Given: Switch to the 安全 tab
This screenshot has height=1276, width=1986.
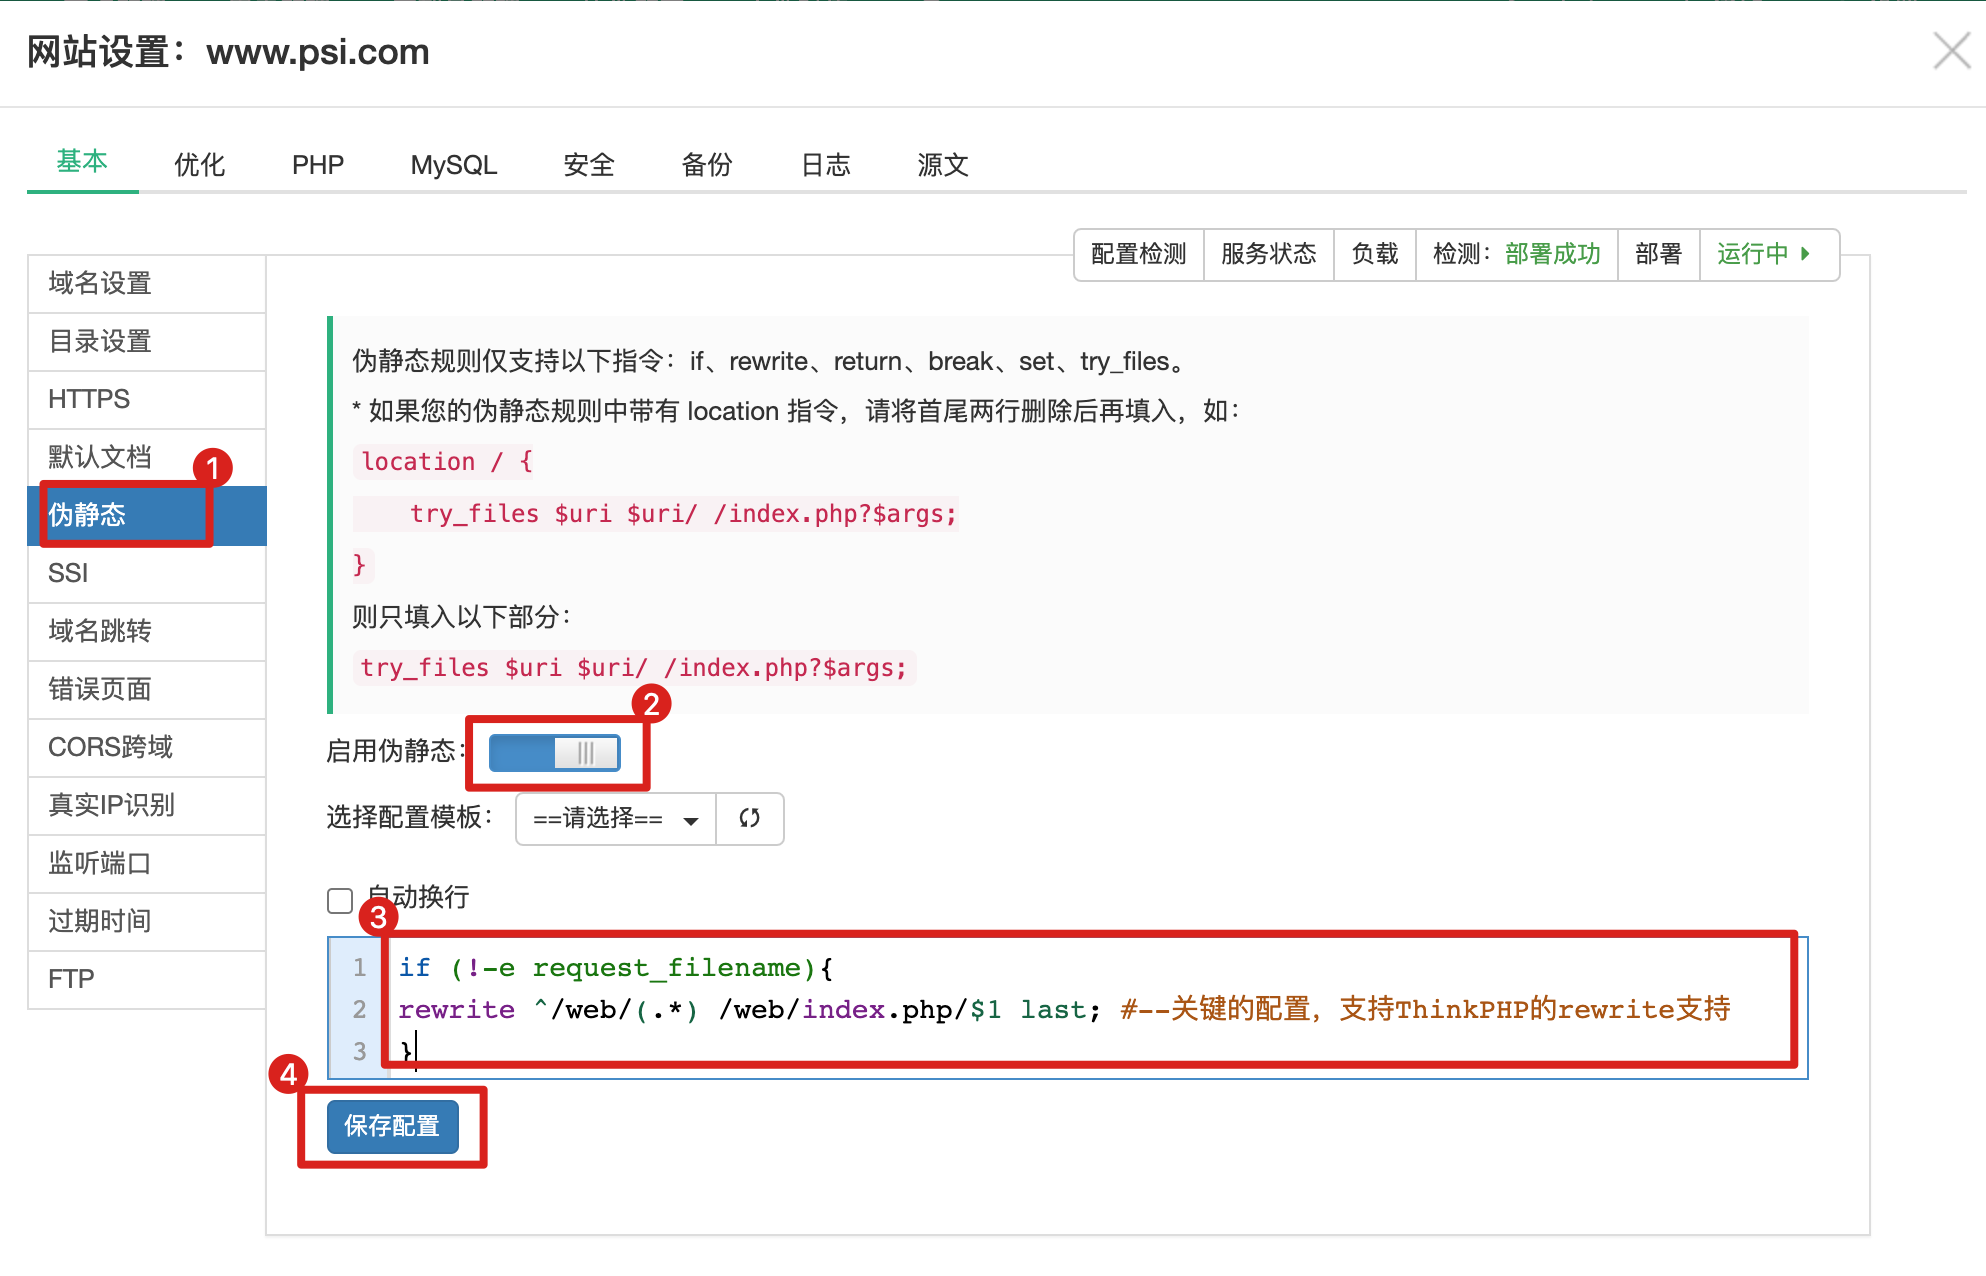Looking at the screenshot, I should (588, 165).
